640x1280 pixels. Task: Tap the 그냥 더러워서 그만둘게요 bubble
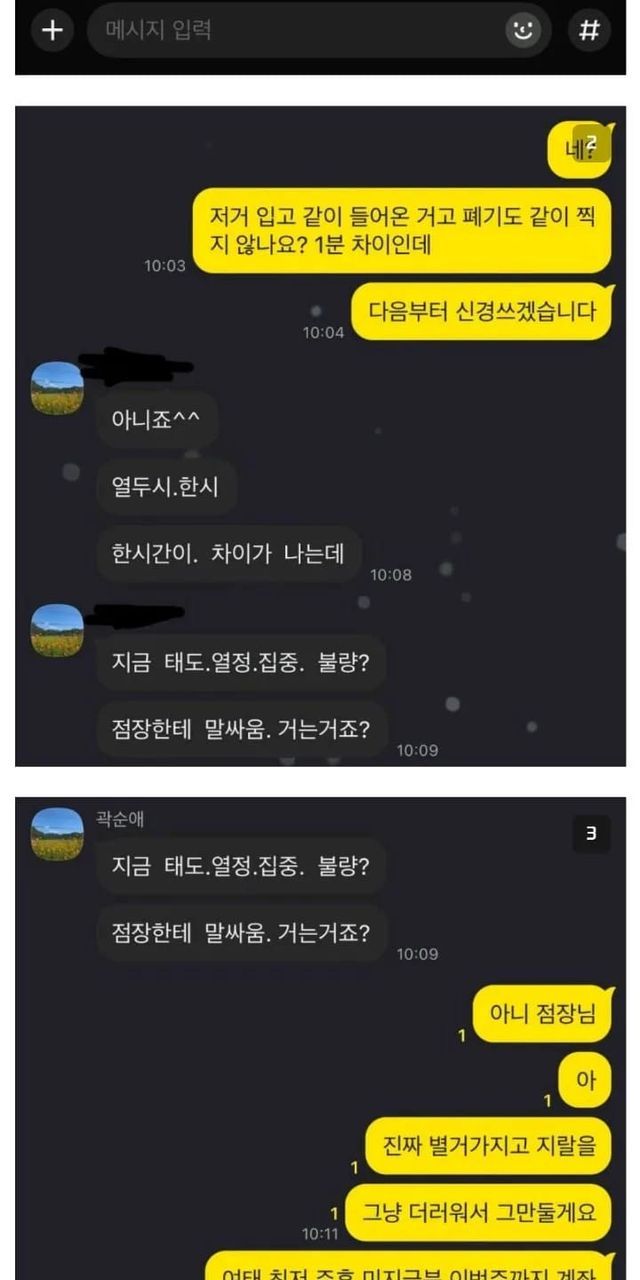(478, 1212)
